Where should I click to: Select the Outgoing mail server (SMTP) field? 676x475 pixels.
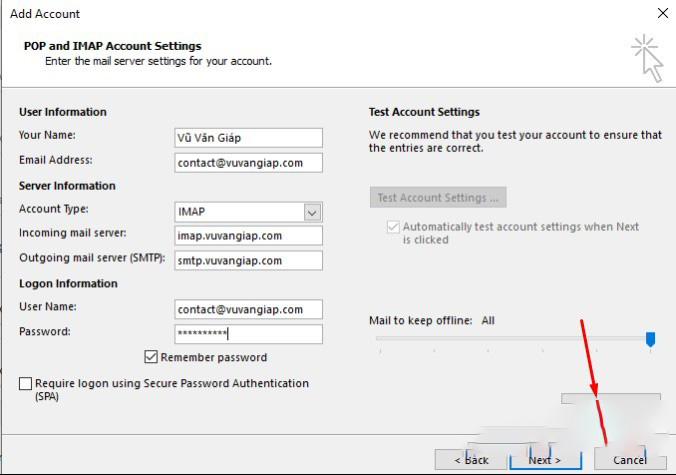coord(248,261)
